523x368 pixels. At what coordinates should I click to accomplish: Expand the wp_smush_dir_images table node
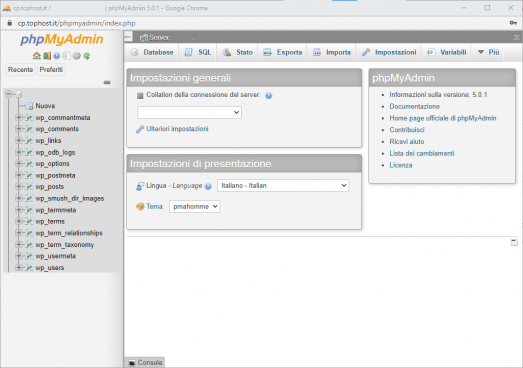click(19, 198)
